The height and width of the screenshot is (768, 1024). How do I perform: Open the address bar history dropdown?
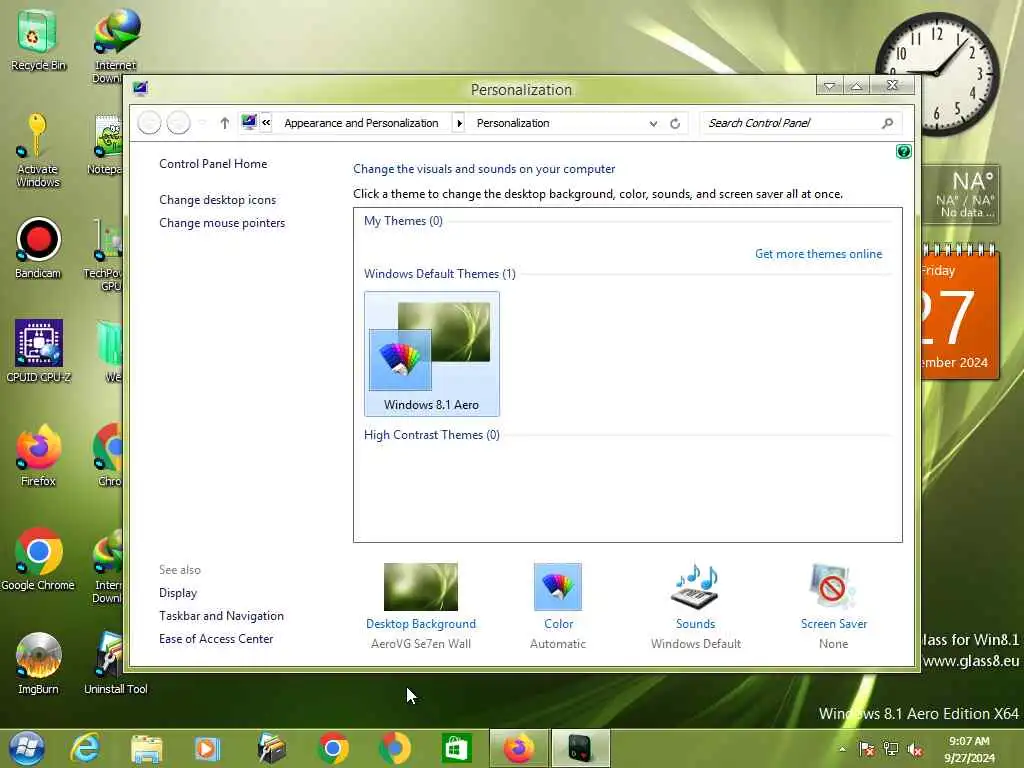point(653,123)
